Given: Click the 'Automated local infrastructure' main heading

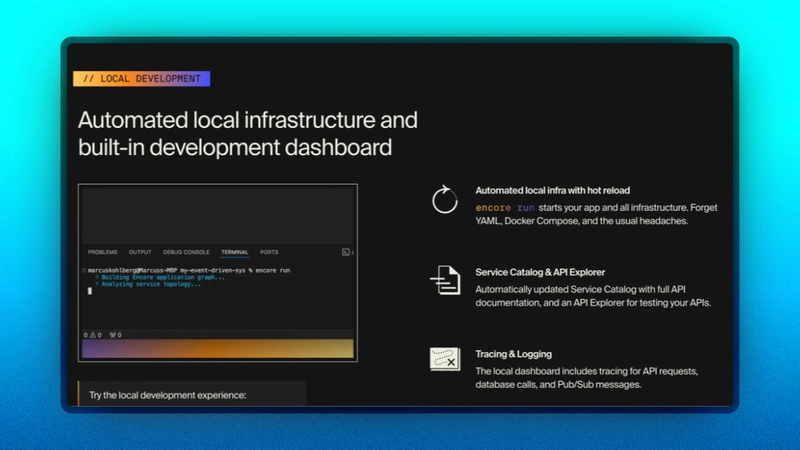Looking at the screenshot, I should [247, 120].
